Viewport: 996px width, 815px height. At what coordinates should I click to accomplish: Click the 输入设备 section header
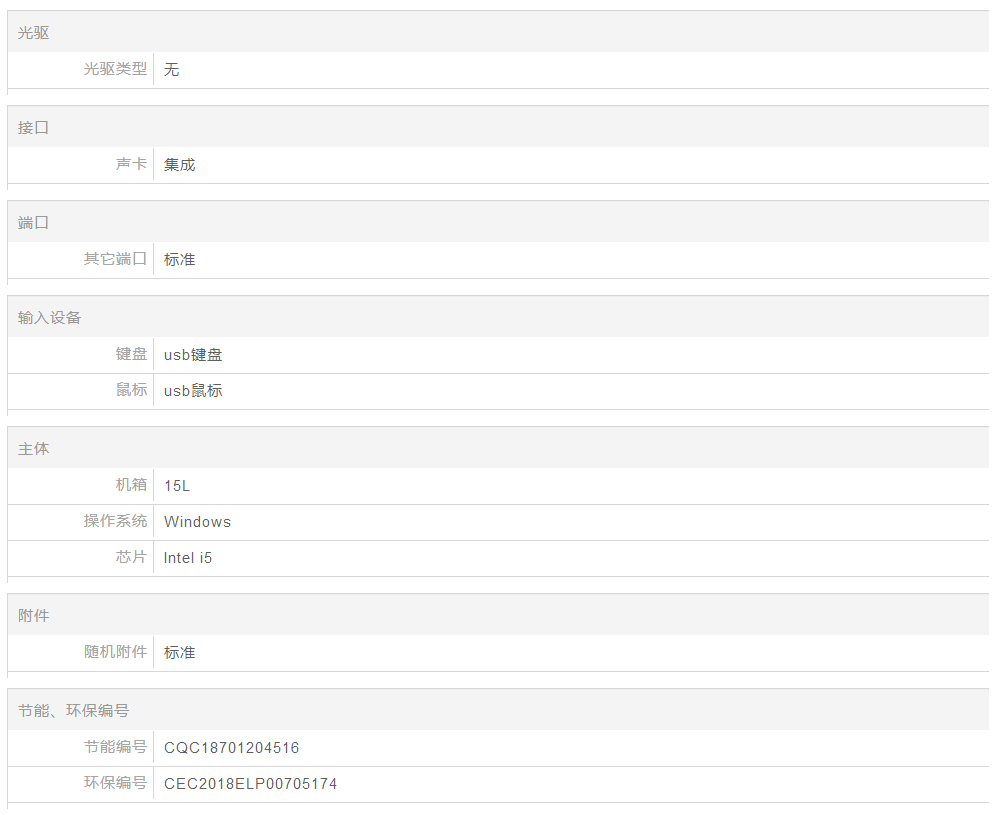pos(50,318)
